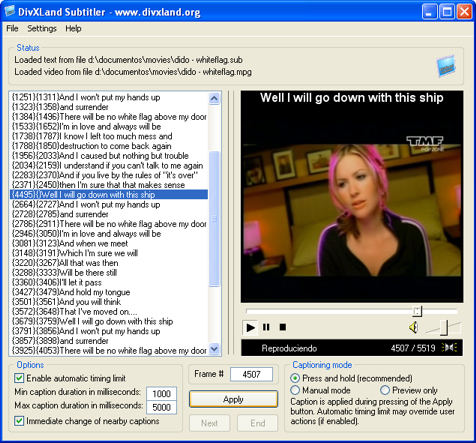Click the film strip icon in Status

click(446, 66)
